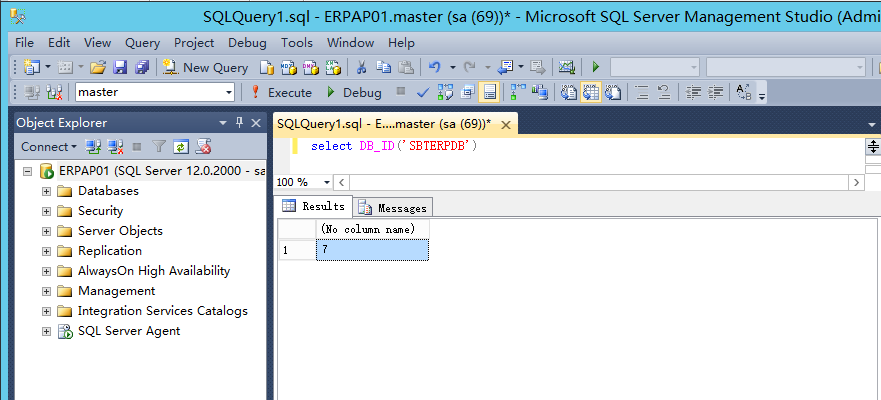The image size is (881, 400).
Task: Click the MDX query icon
Action: (x=288, y=67)
